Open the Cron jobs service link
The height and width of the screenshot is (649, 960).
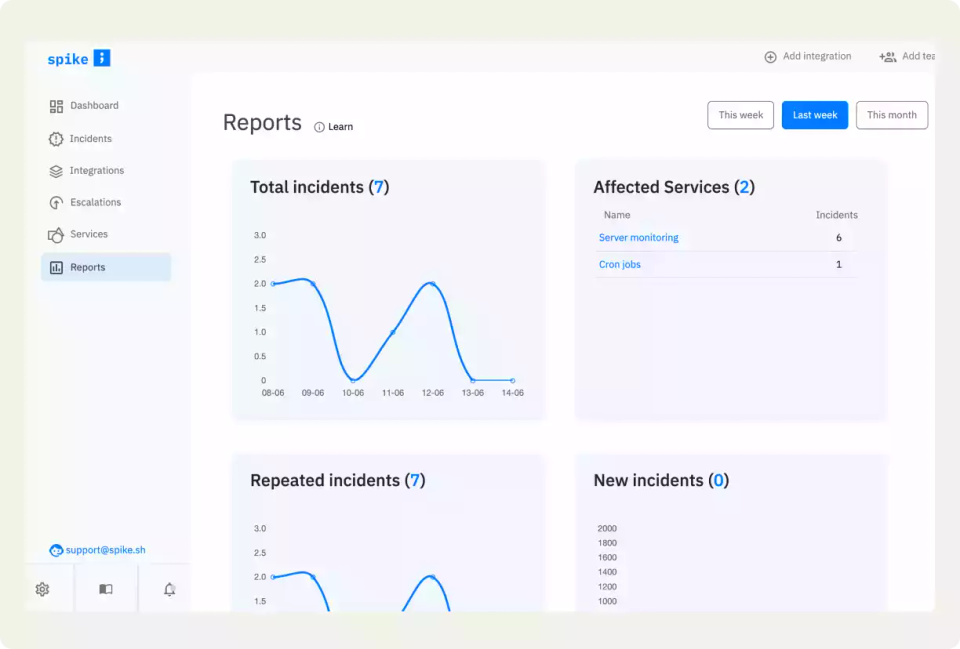tap(620, 264)
